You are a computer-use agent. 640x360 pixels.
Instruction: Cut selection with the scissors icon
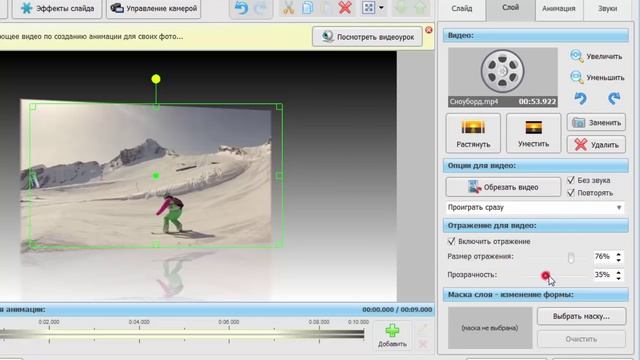pyautogui.click(x=289, y=8)
